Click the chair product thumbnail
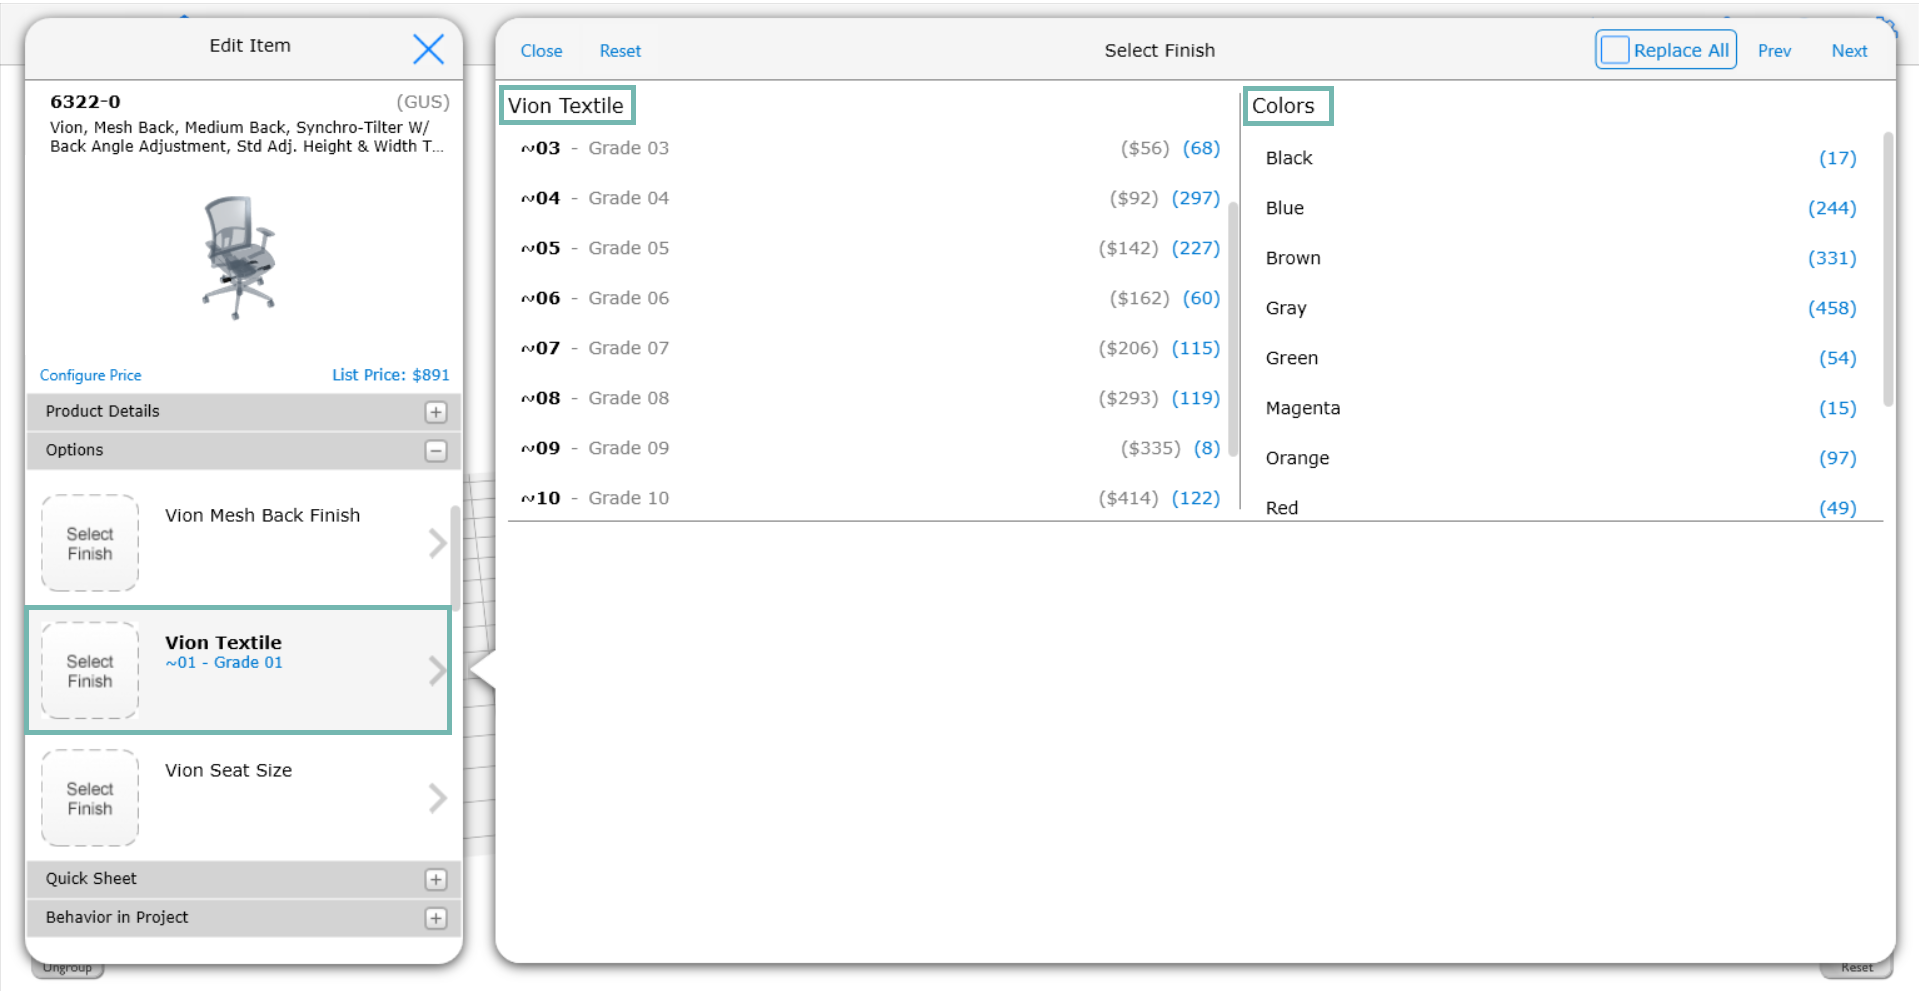This screenshot has height=991, width=1919. tap(238, 257)
